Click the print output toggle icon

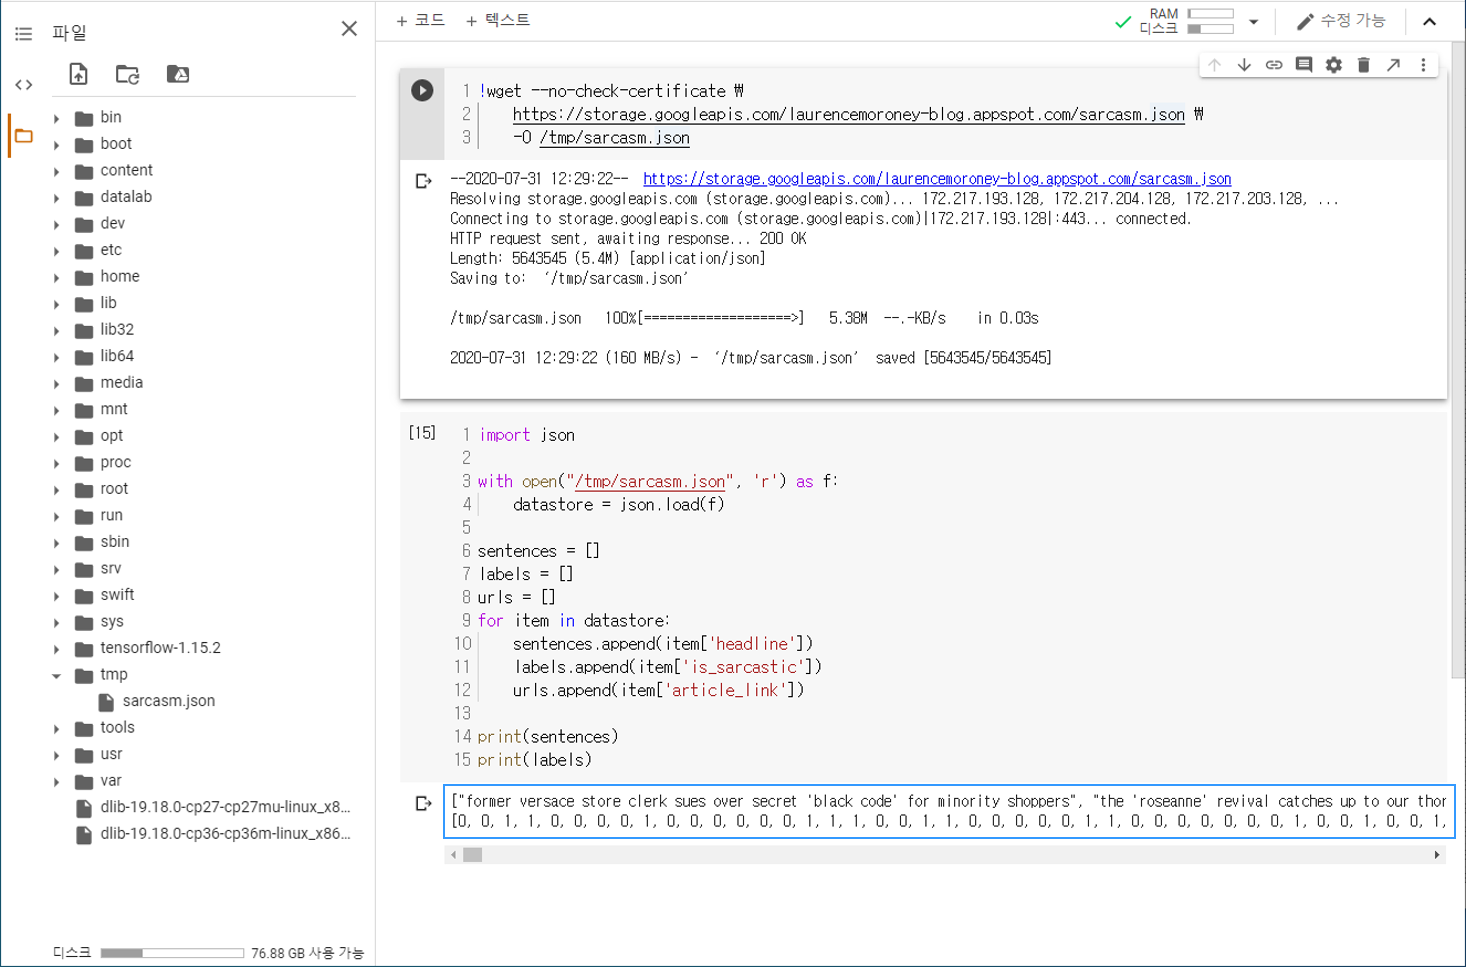point(423,803)
